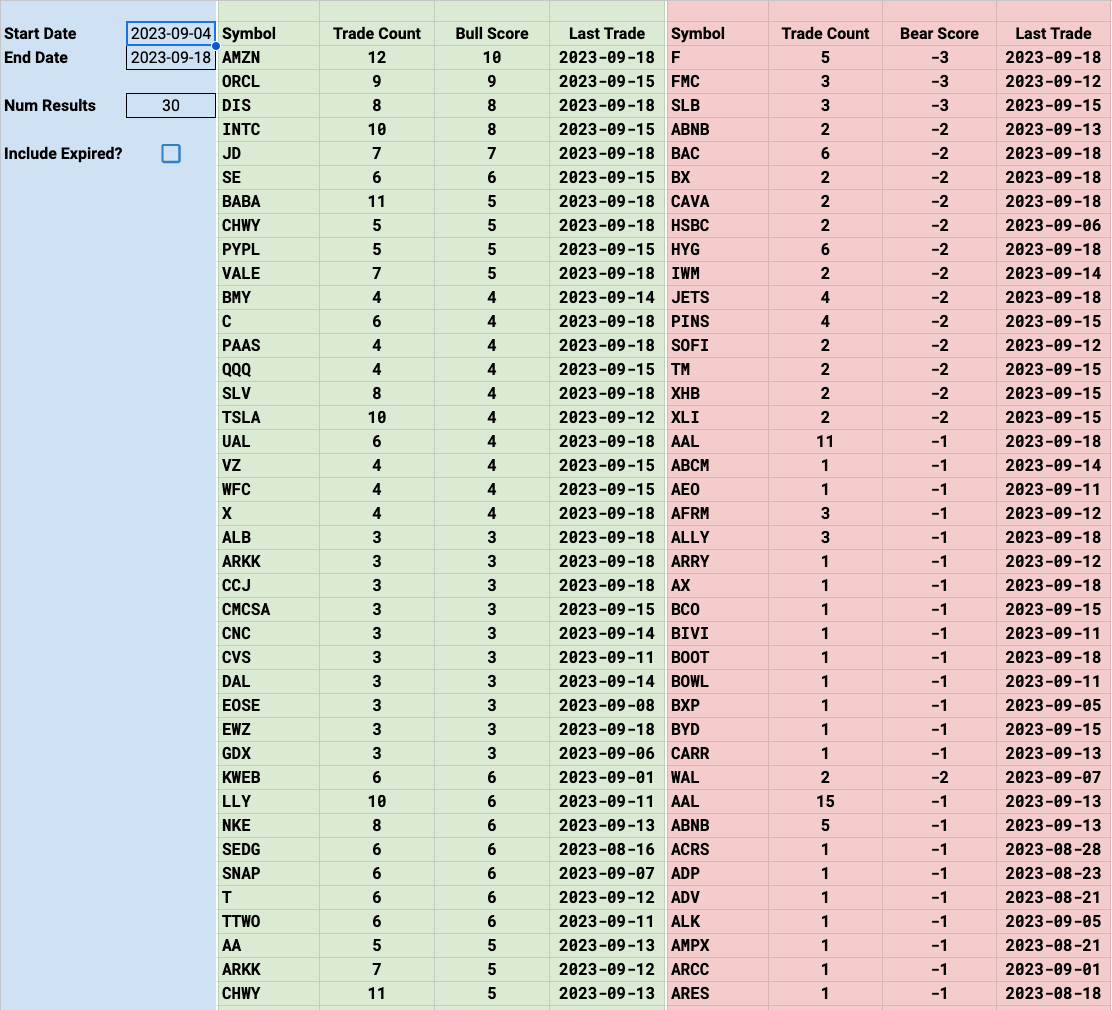The width and height of the screenshot is (1112, 1010).
Task: Select the PAAS symbol cell
Action: tap(269, 345)
